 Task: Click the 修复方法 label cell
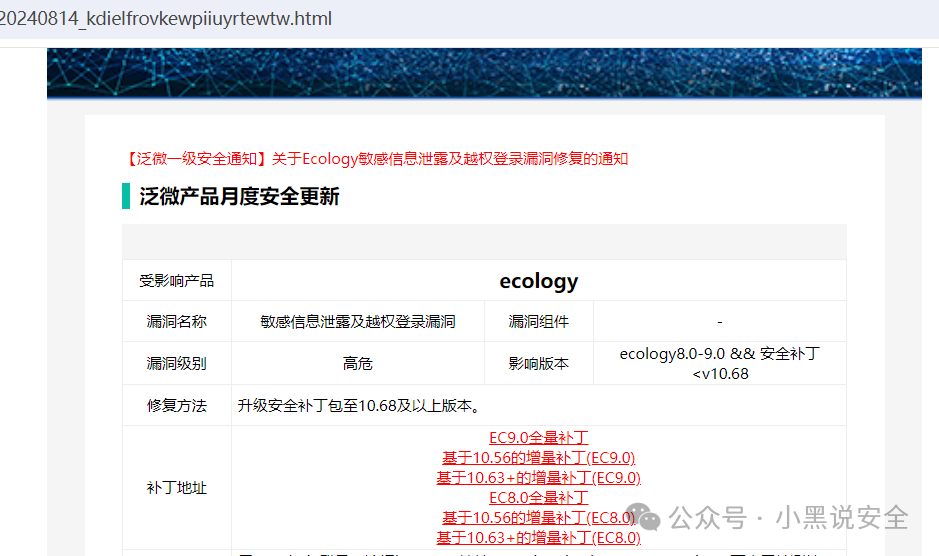177,406
